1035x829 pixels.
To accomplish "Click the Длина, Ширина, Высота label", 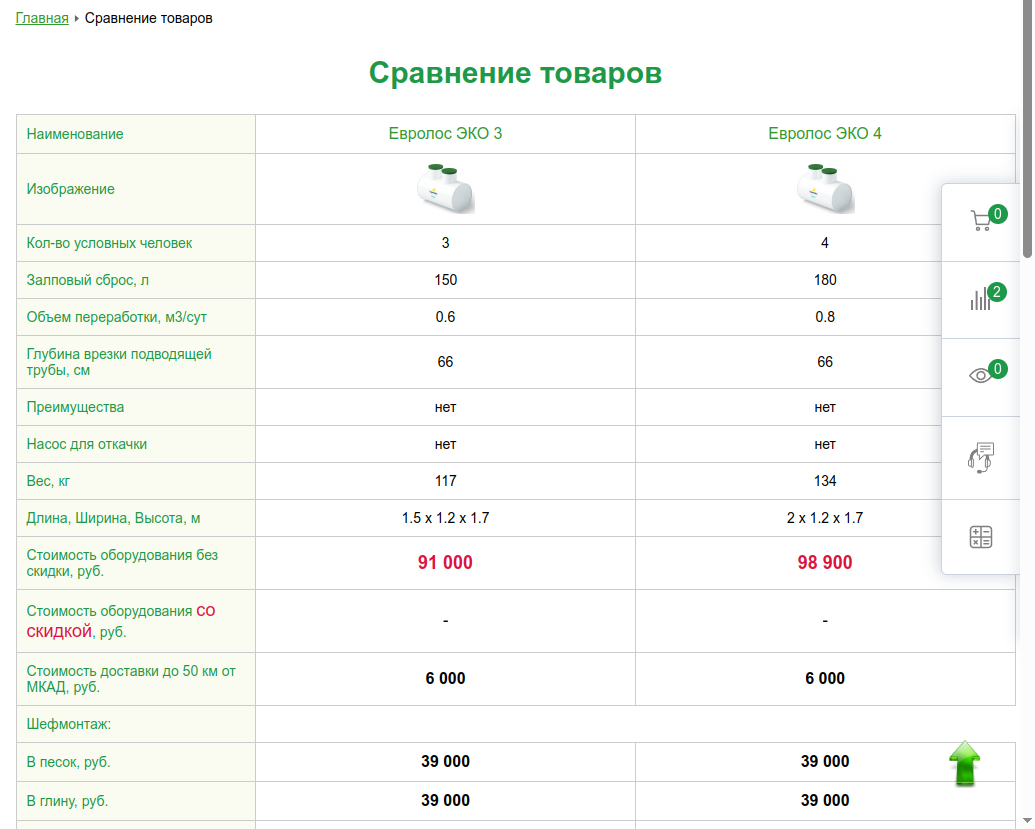I will coord(113,517).
